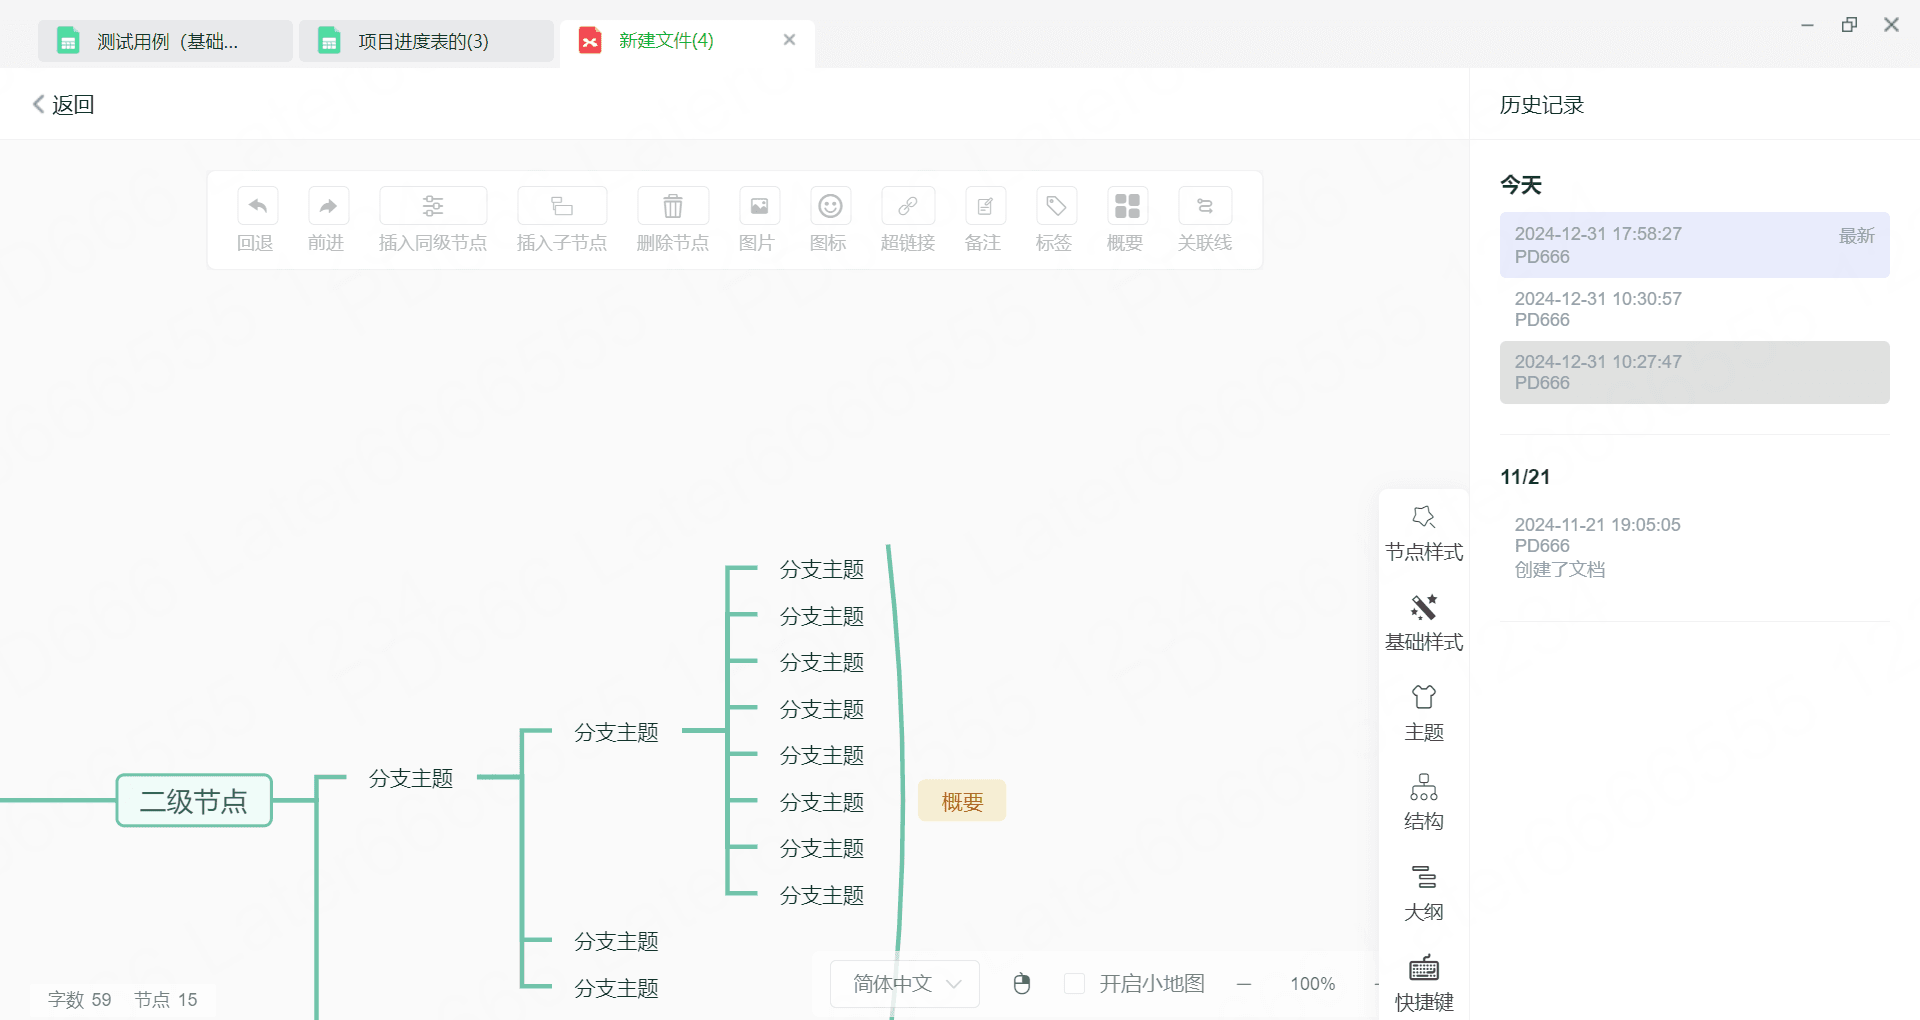Click the back chevron beside 返回
Viewport: 1920px width, 1020px height.
click(38, 104)
